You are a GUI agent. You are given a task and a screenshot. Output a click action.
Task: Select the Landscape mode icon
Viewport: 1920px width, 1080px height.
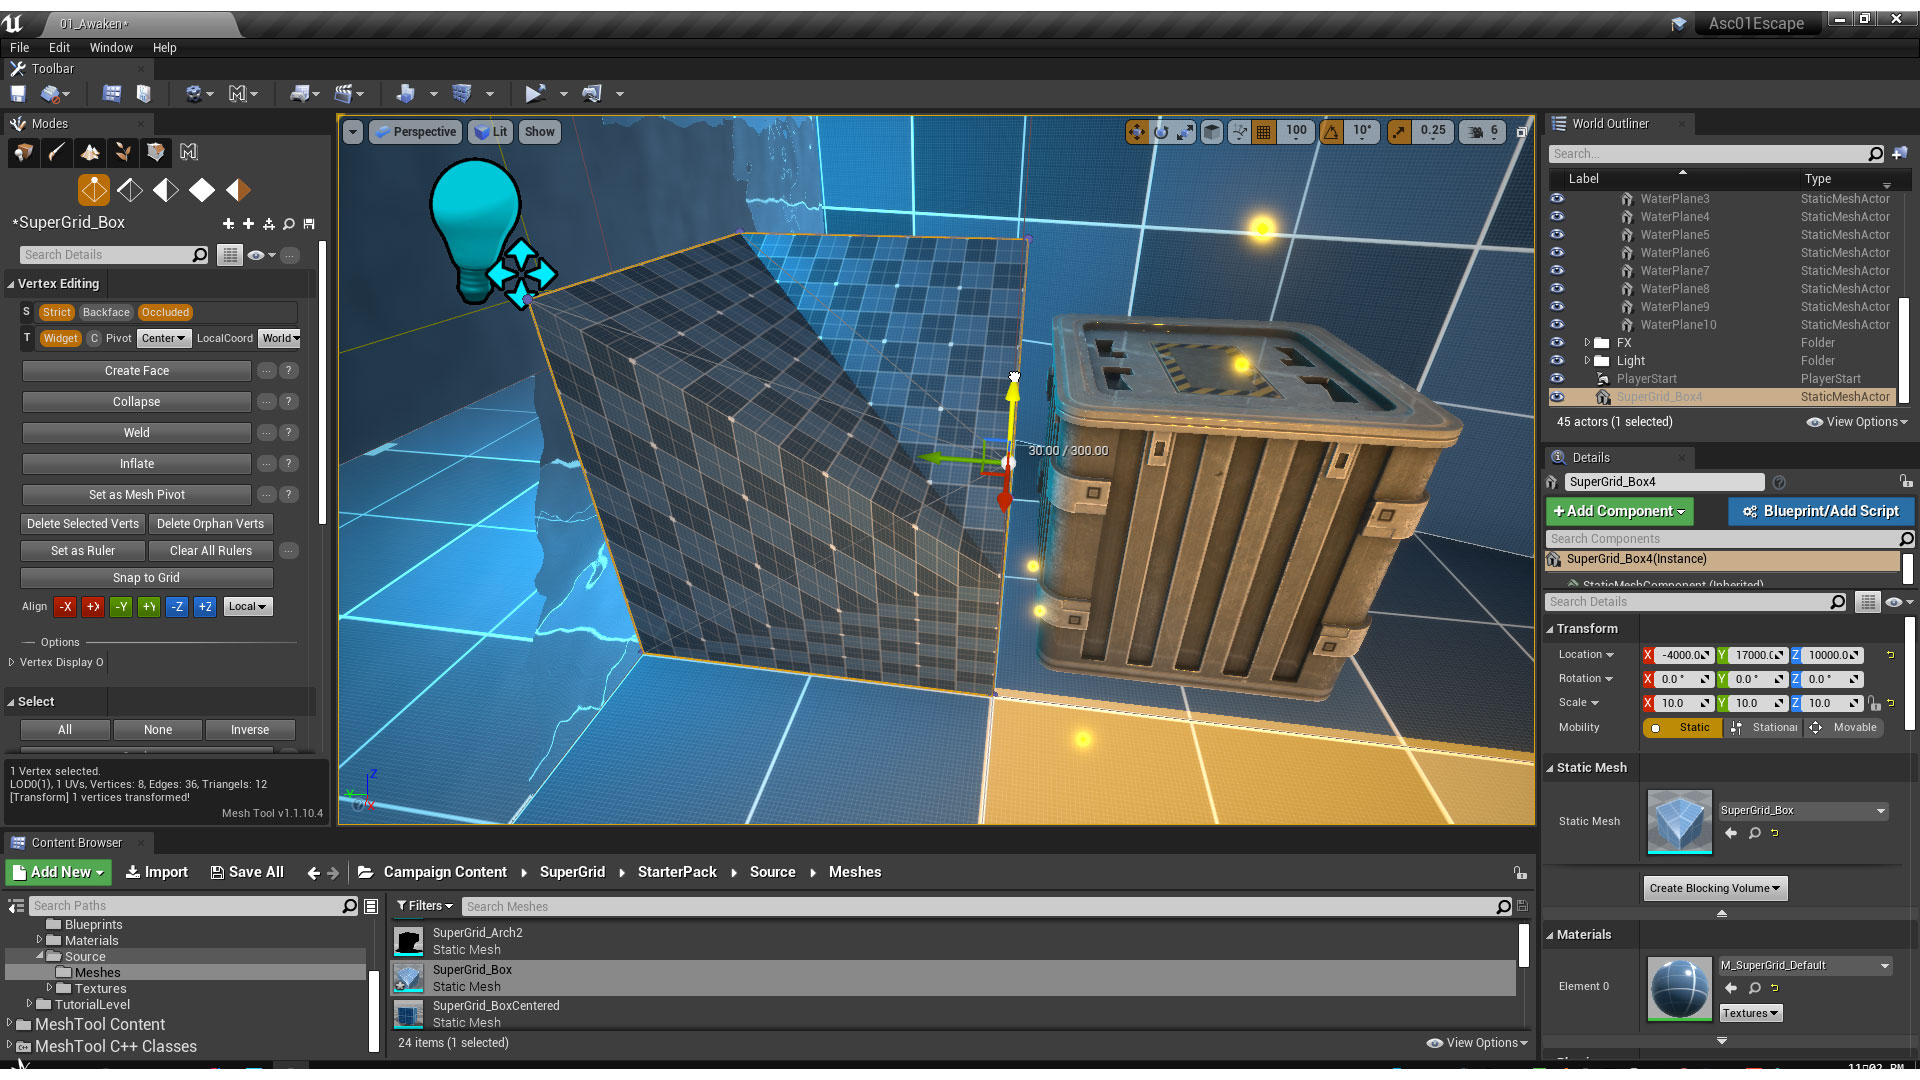point(90,152)
